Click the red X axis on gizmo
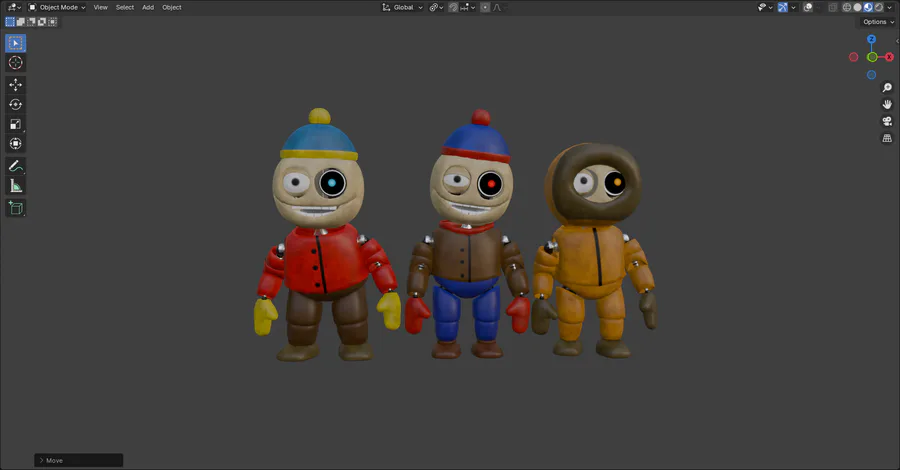 pyautogui.click(x=889, y=57)
